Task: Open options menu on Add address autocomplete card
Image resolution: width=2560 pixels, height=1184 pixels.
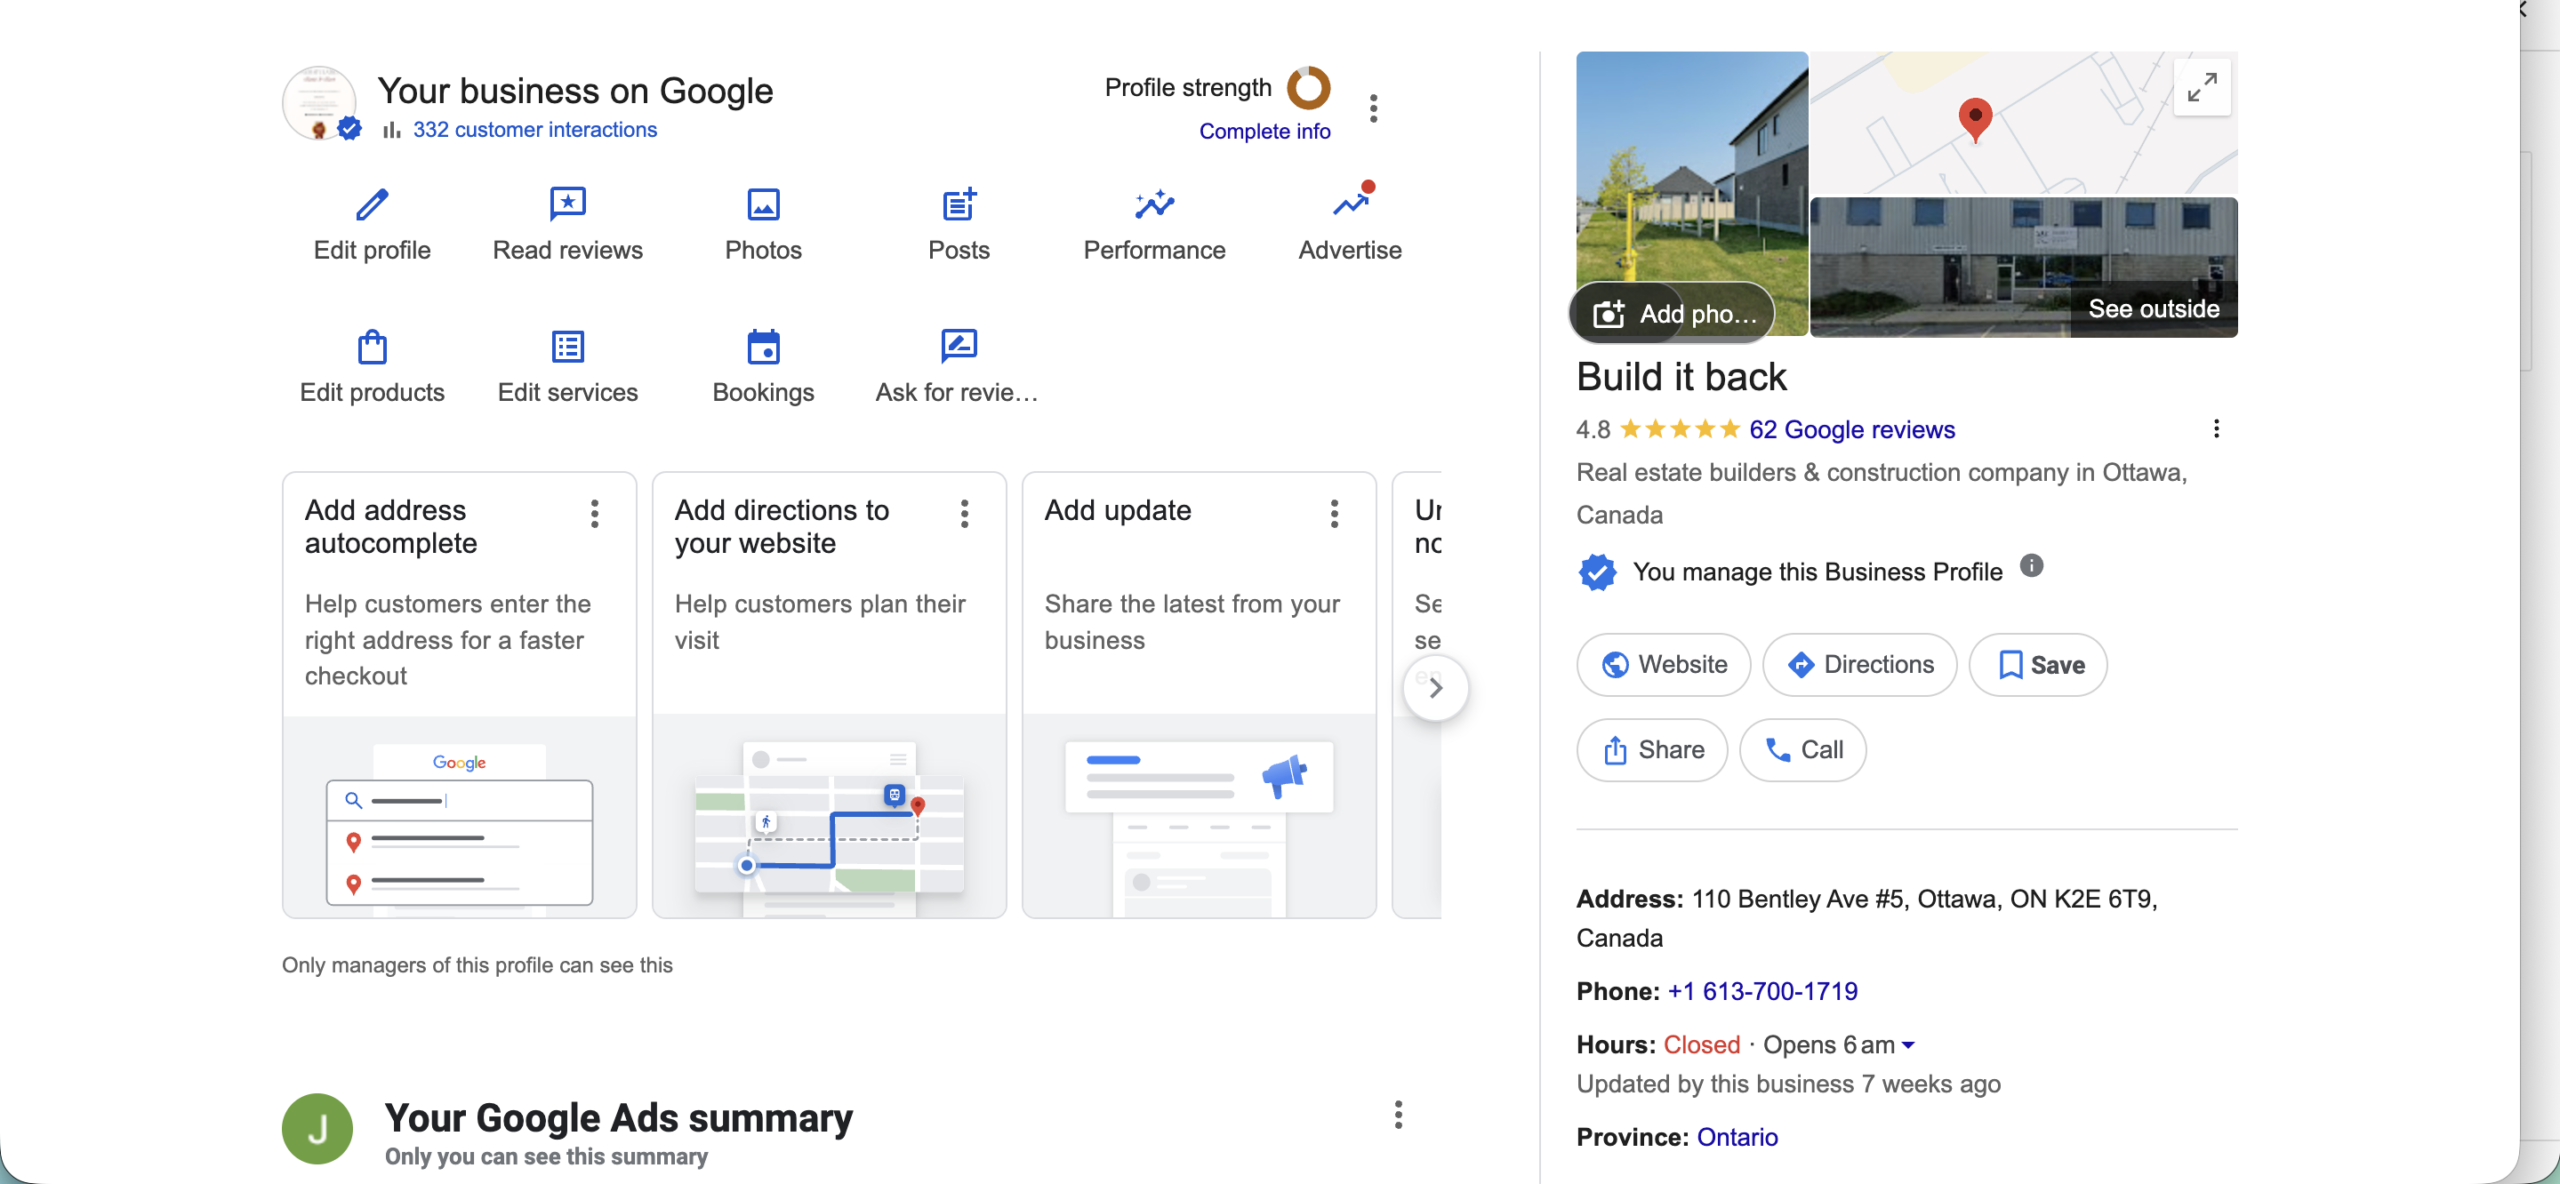Action: 594,513
